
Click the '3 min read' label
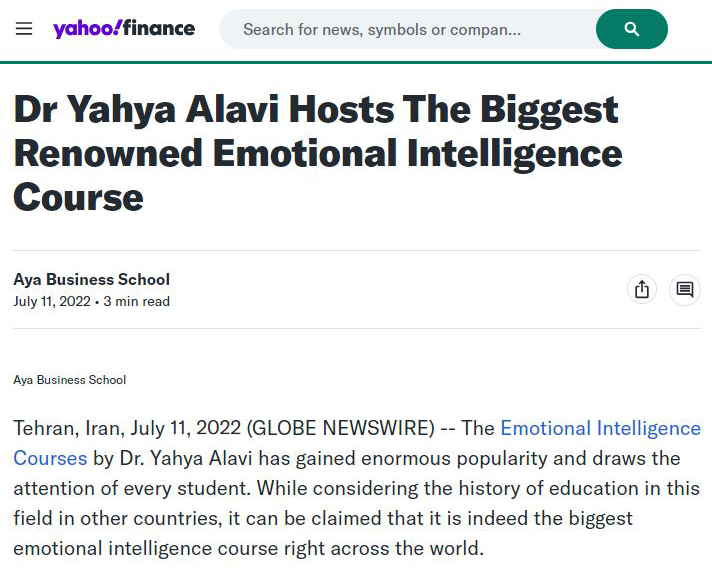[137, 301]
